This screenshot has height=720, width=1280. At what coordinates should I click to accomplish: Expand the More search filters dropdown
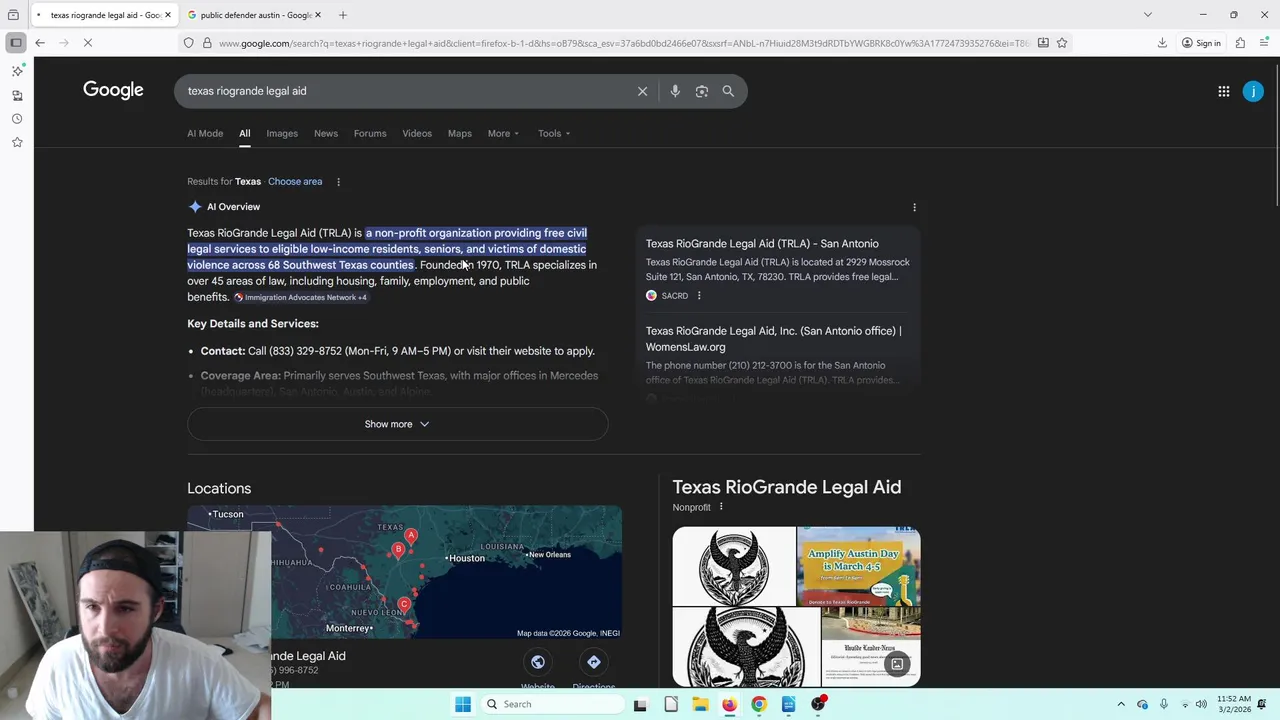tap(503, 133)
